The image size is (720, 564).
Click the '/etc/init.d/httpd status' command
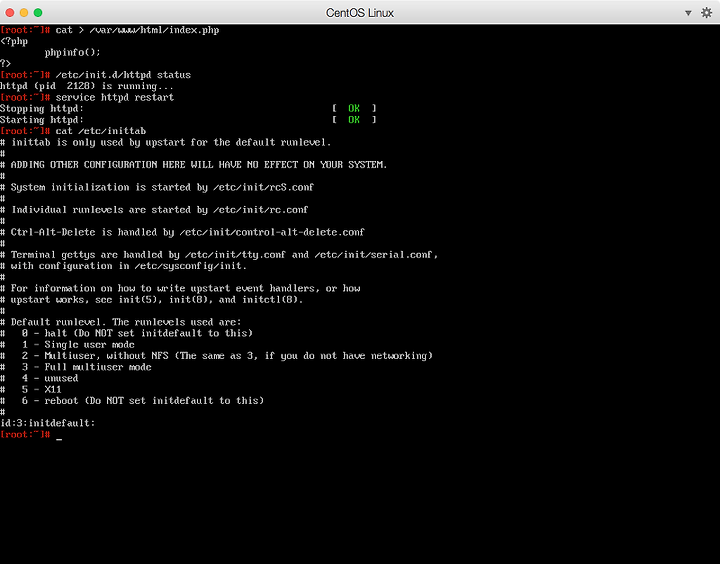coord(123,75)
